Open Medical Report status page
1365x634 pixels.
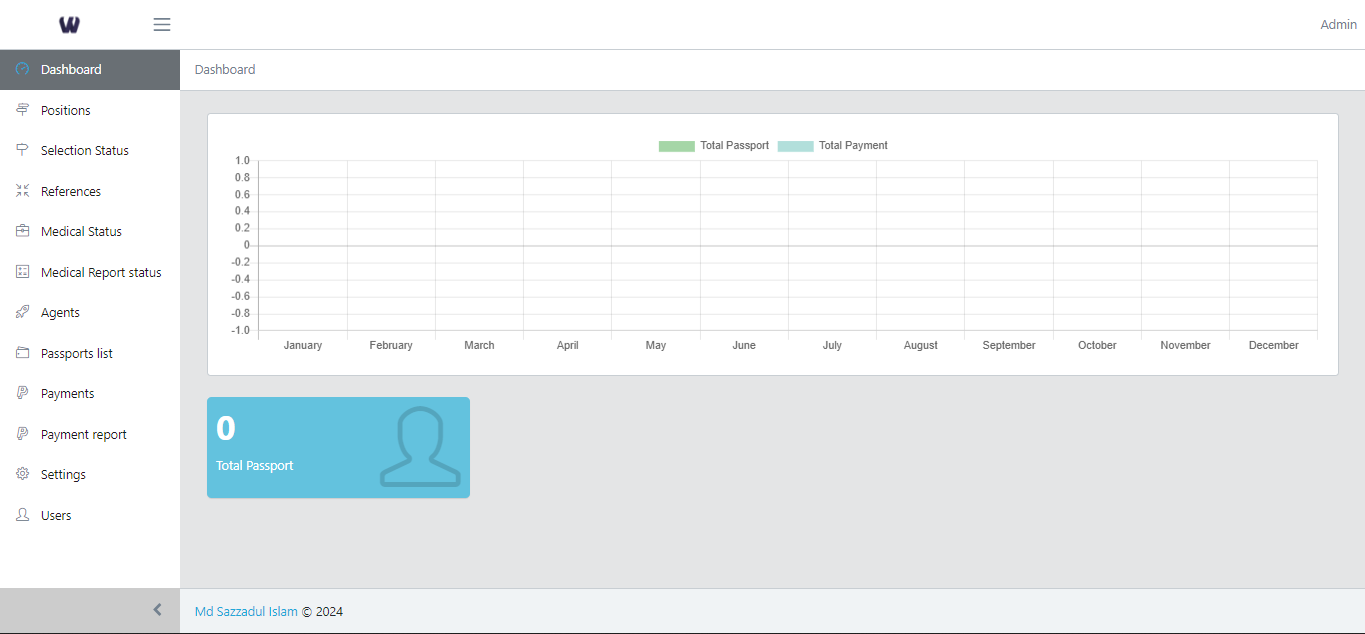point(90,272)
